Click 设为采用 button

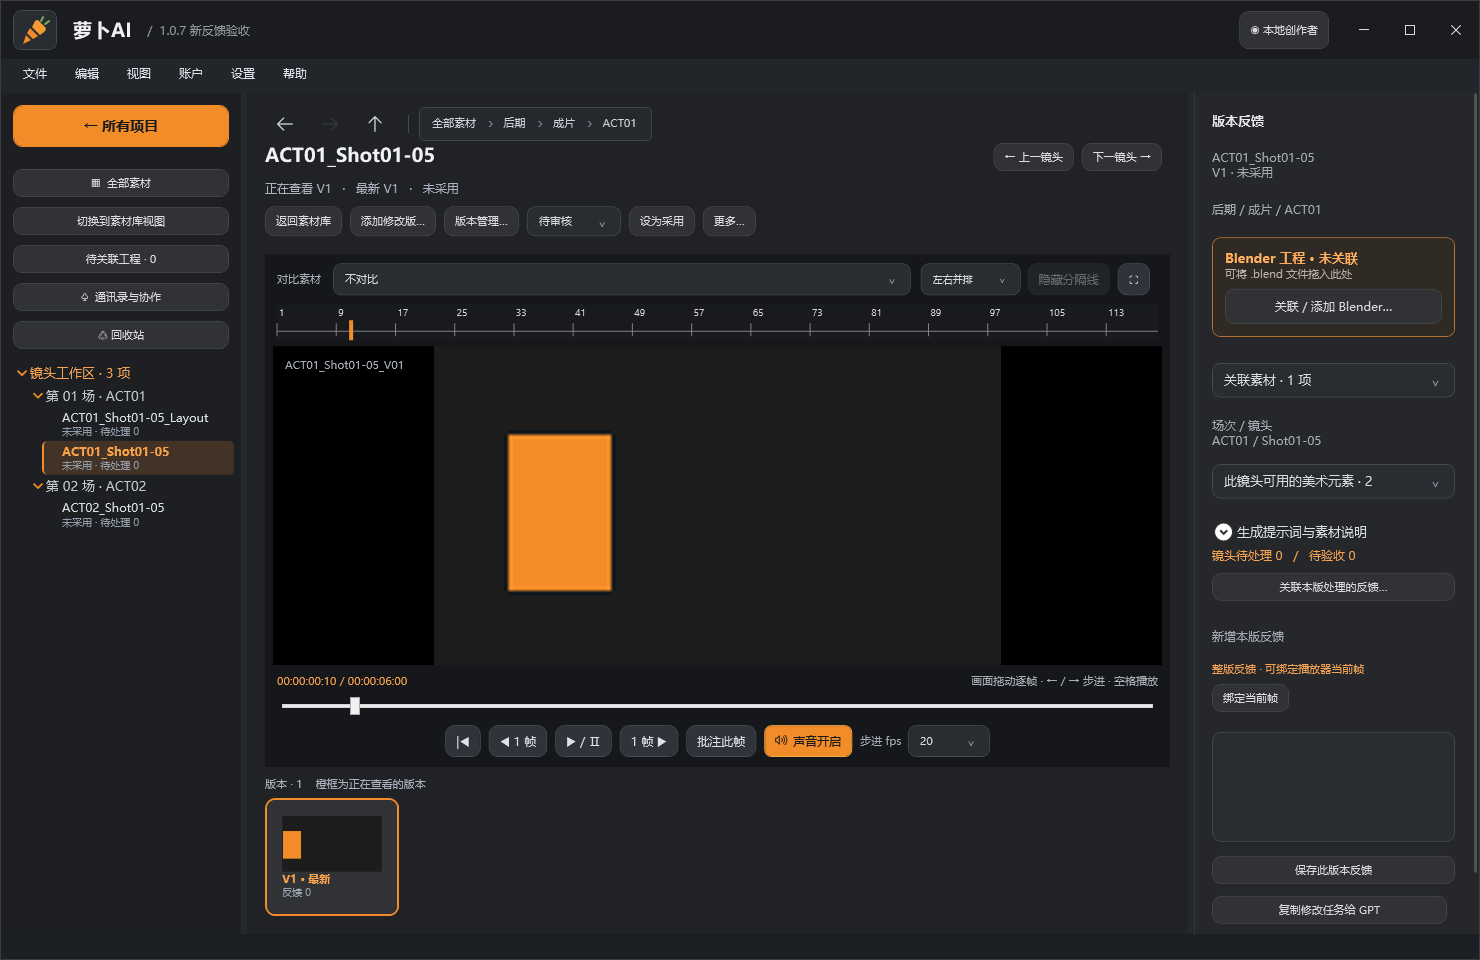pos(661,221)
